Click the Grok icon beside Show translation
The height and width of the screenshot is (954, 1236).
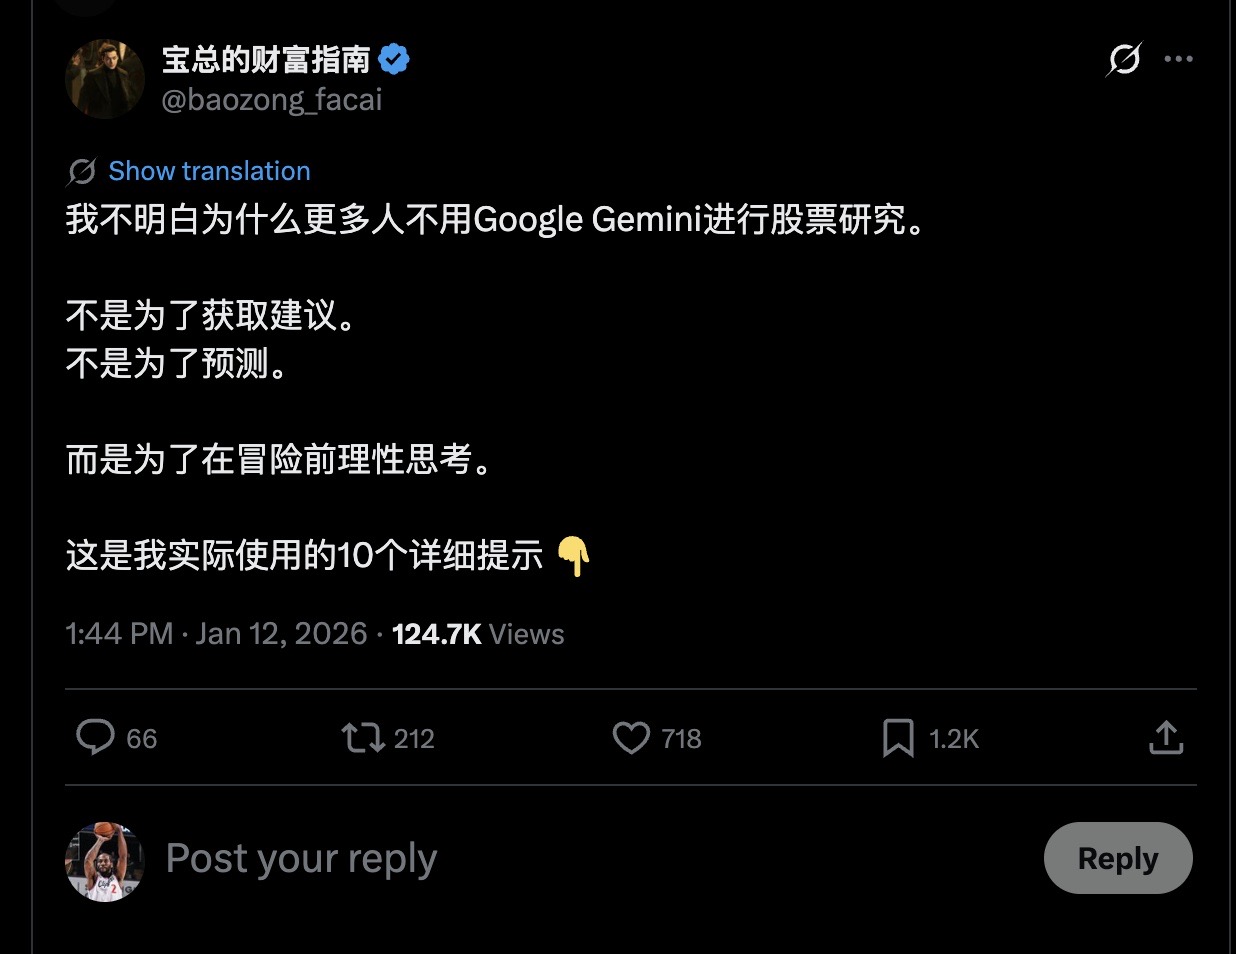tap(82, 172)
